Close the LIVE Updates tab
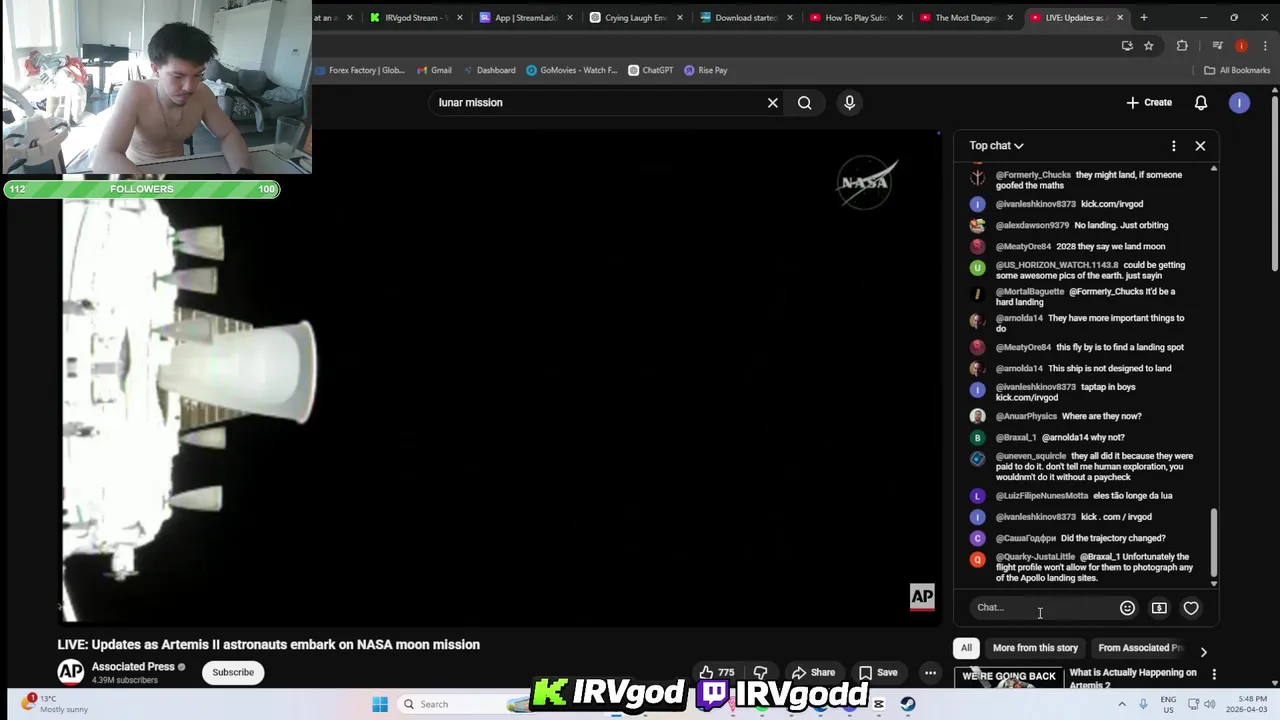 pyautogui.click(x=1120, y=17)
